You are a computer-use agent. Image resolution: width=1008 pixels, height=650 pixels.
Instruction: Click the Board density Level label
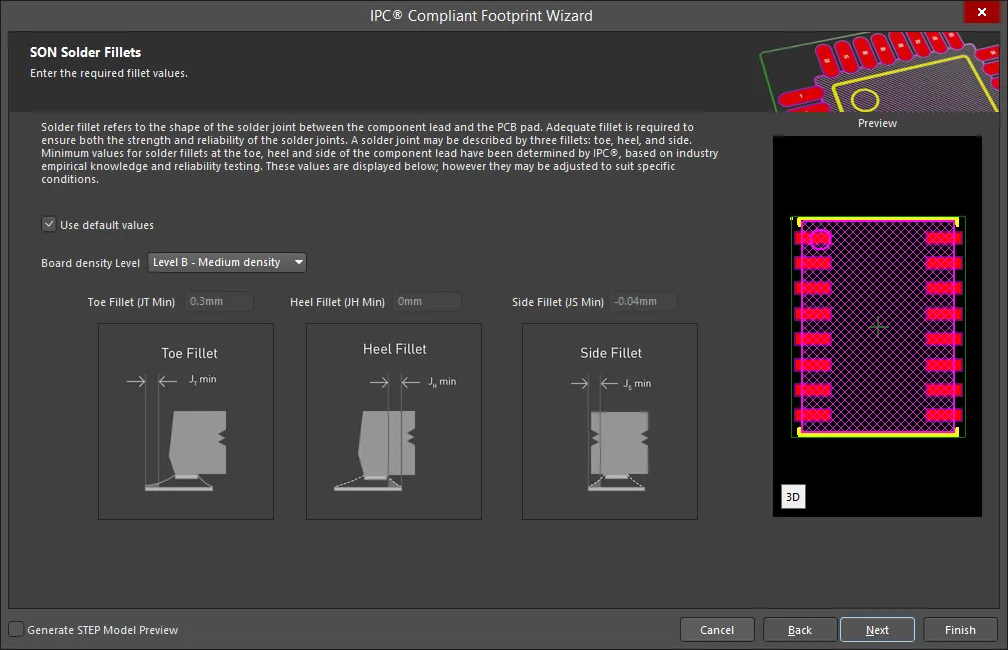(x=91, y=263)
